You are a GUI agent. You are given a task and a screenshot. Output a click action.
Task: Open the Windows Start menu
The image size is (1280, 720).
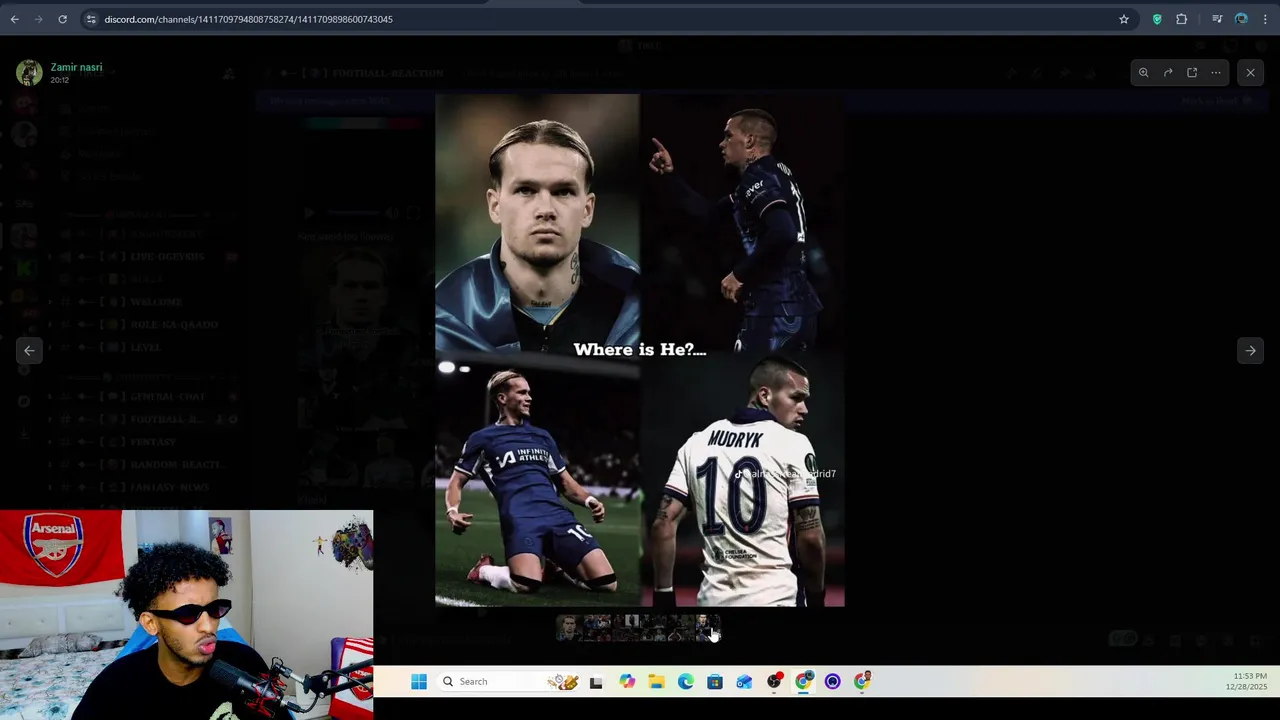pyautogui.click(x=419, y=681)
